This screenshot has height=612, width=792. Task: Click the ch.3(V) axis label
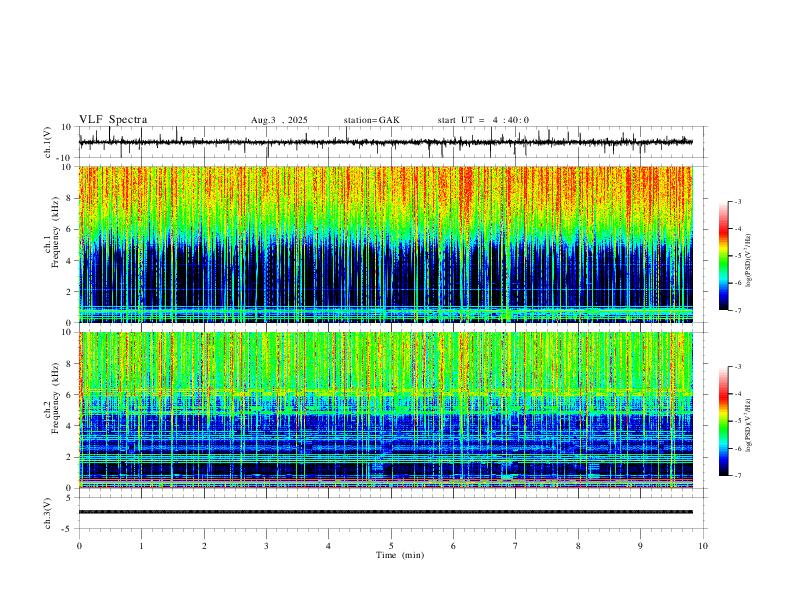point(48,513)
